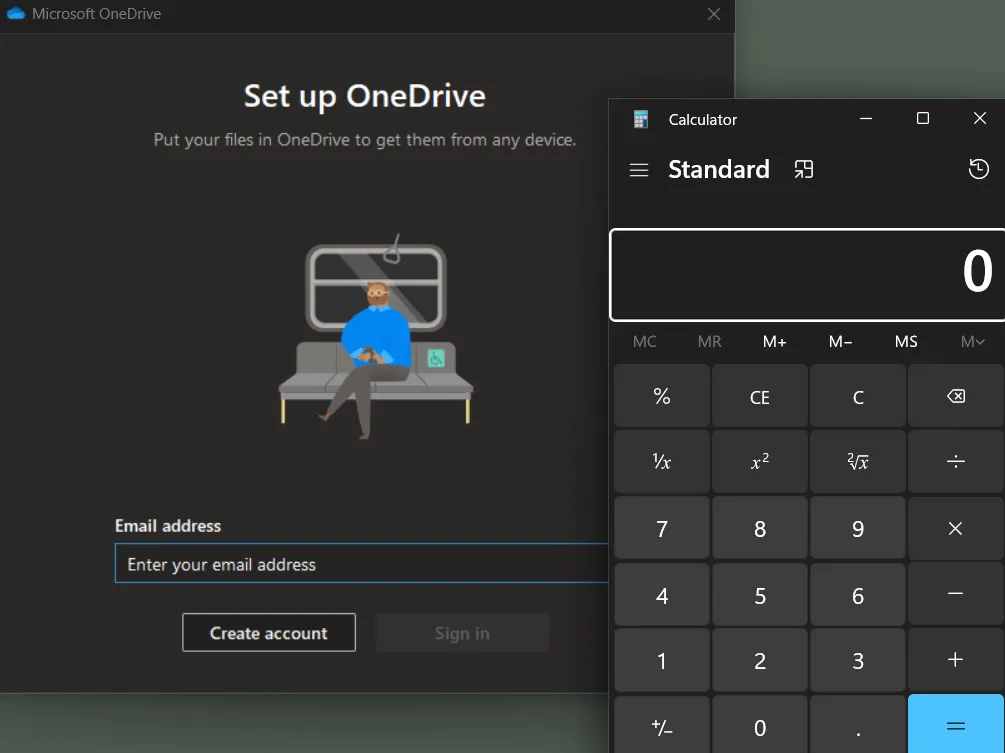The image size is (1005, 753).
Task: Click the commuter illustration in OneDrive
Action: pyautogui.click(x=376, y=336)
